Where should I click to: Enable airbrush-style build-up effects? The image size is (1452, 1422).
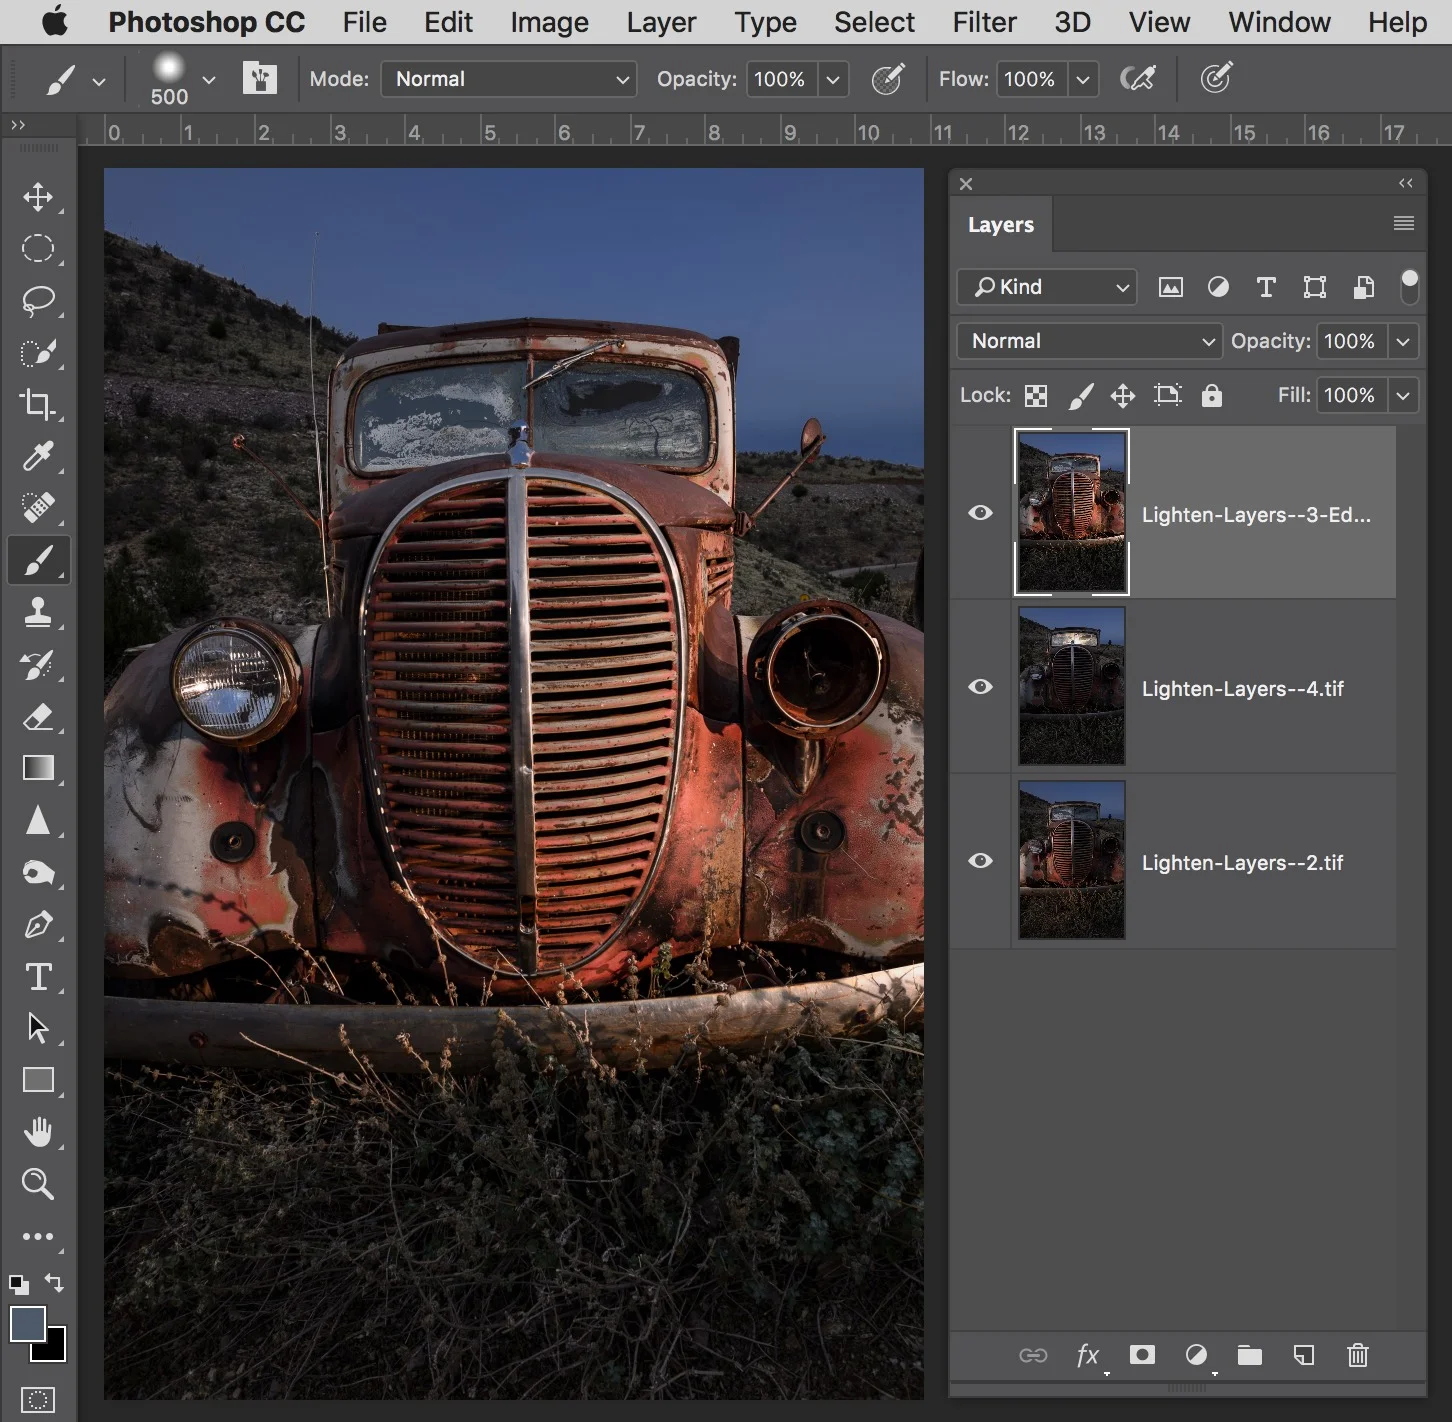pyautogui.click(x=1138, y=78)
